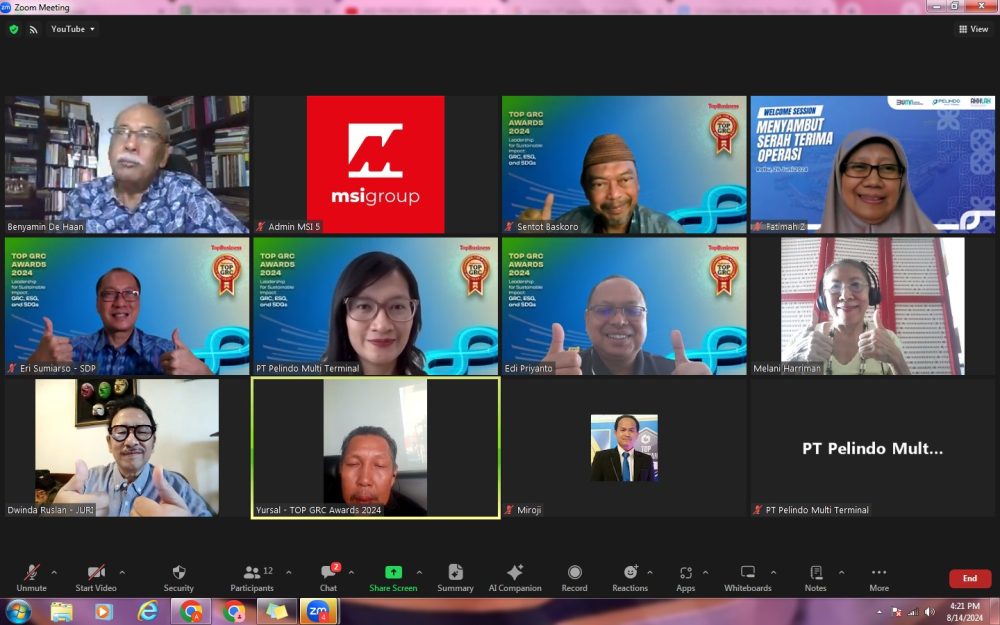Open the Chat panel
Image resolution: width=1000 pixels, height=625 pixels.
[328, 578]
